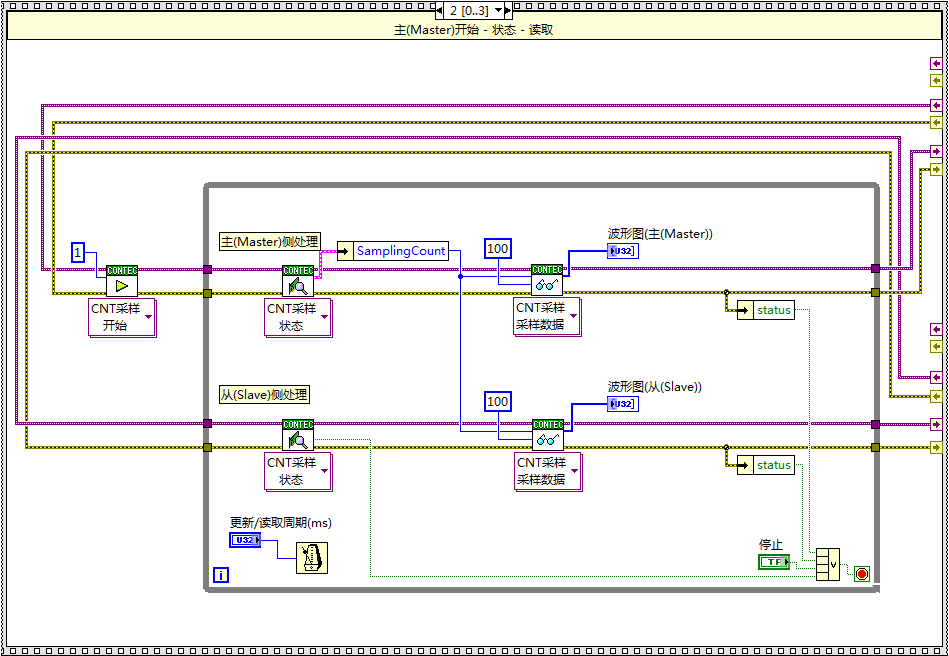Viewport: 949px width, 656px height.
Task: Open Master-side CNT采样 状态 ring dropdown
Action: point(324,318)
